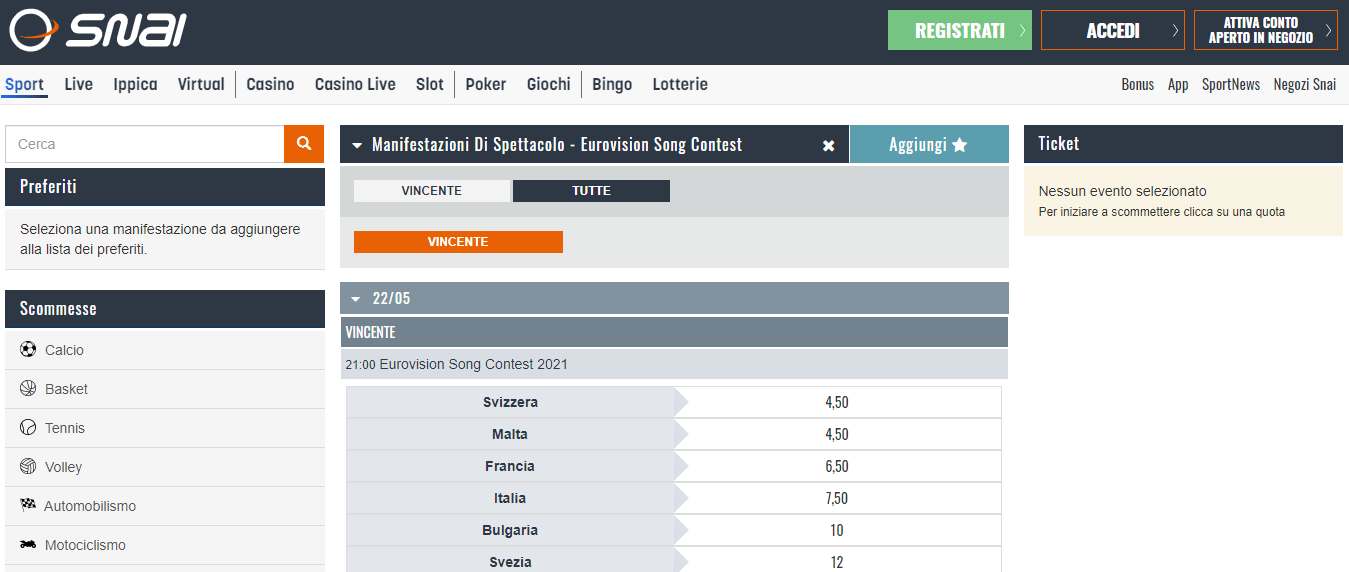This screenshot has width=1349, height=572.
Task: Collapse the 22/05 date section
Action: pos(356,298)
